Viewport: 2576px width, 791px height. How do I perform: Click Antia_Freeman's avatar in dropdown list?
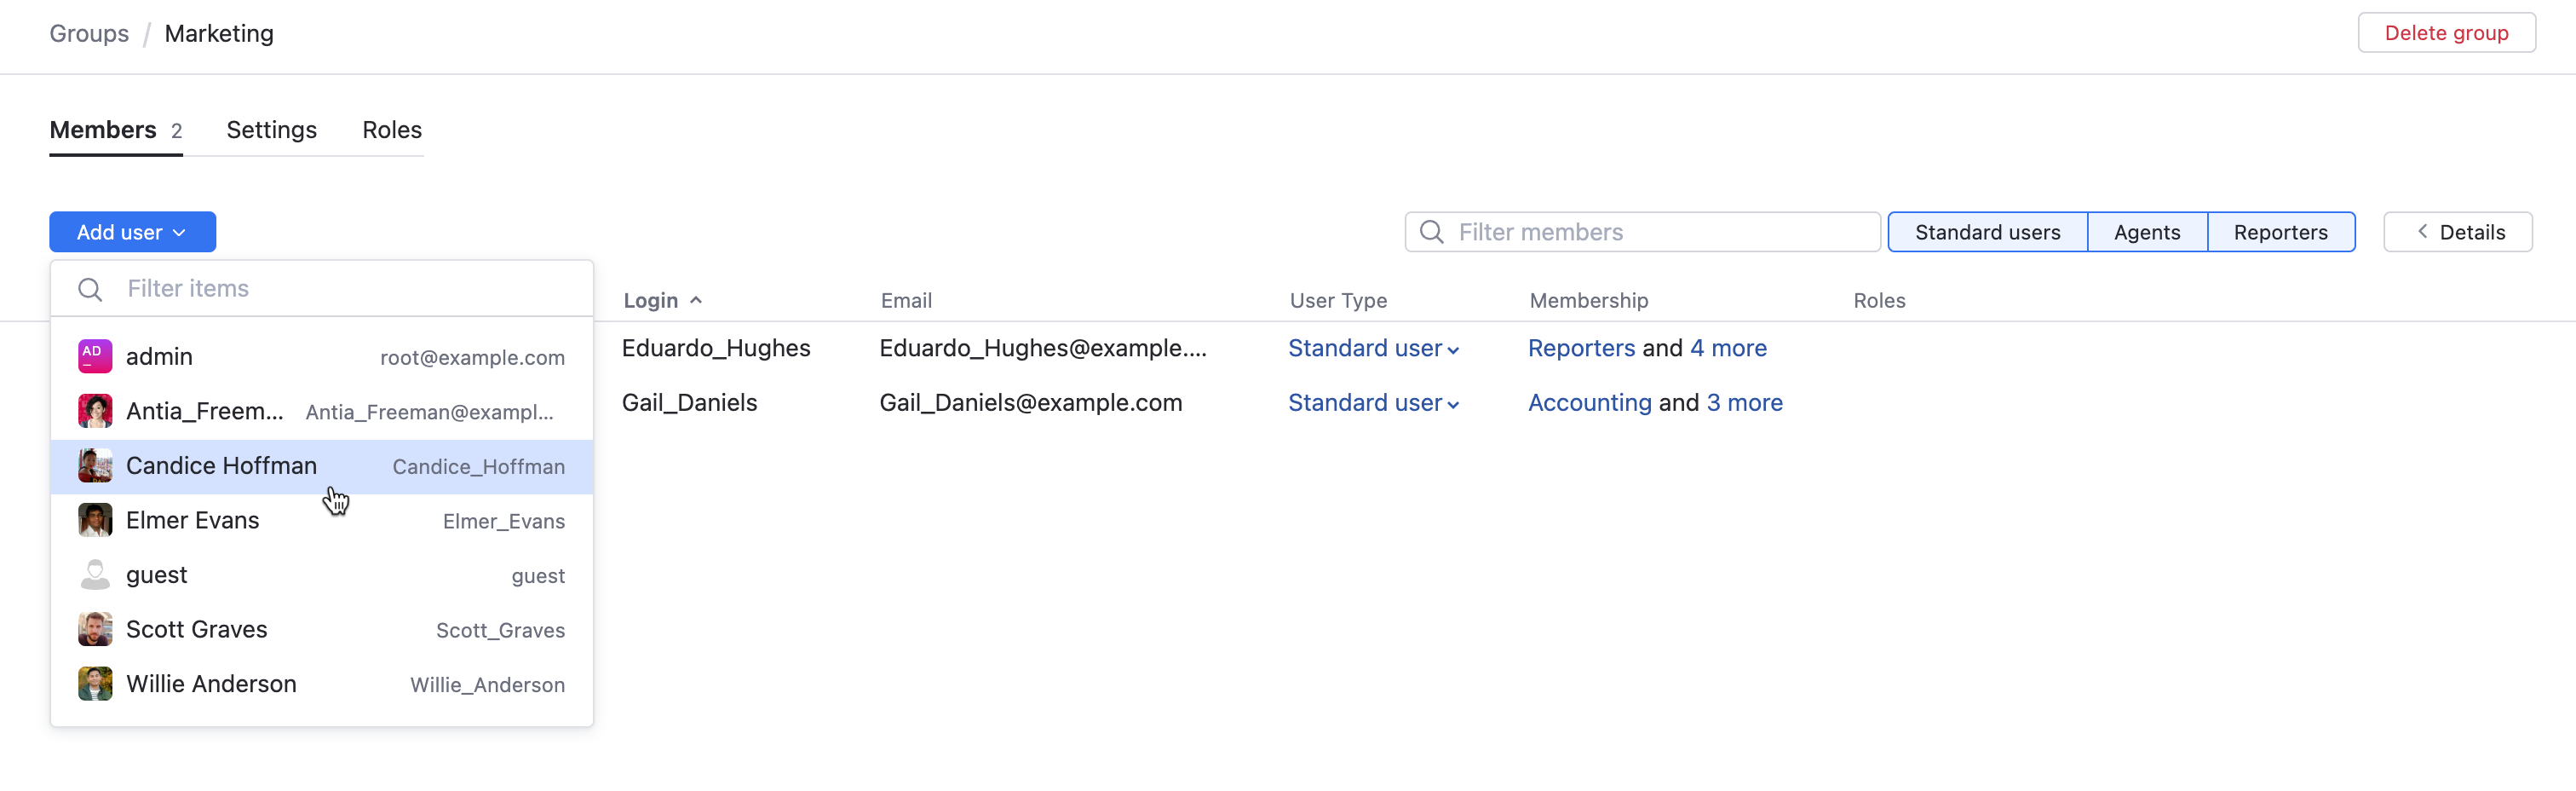95,411
